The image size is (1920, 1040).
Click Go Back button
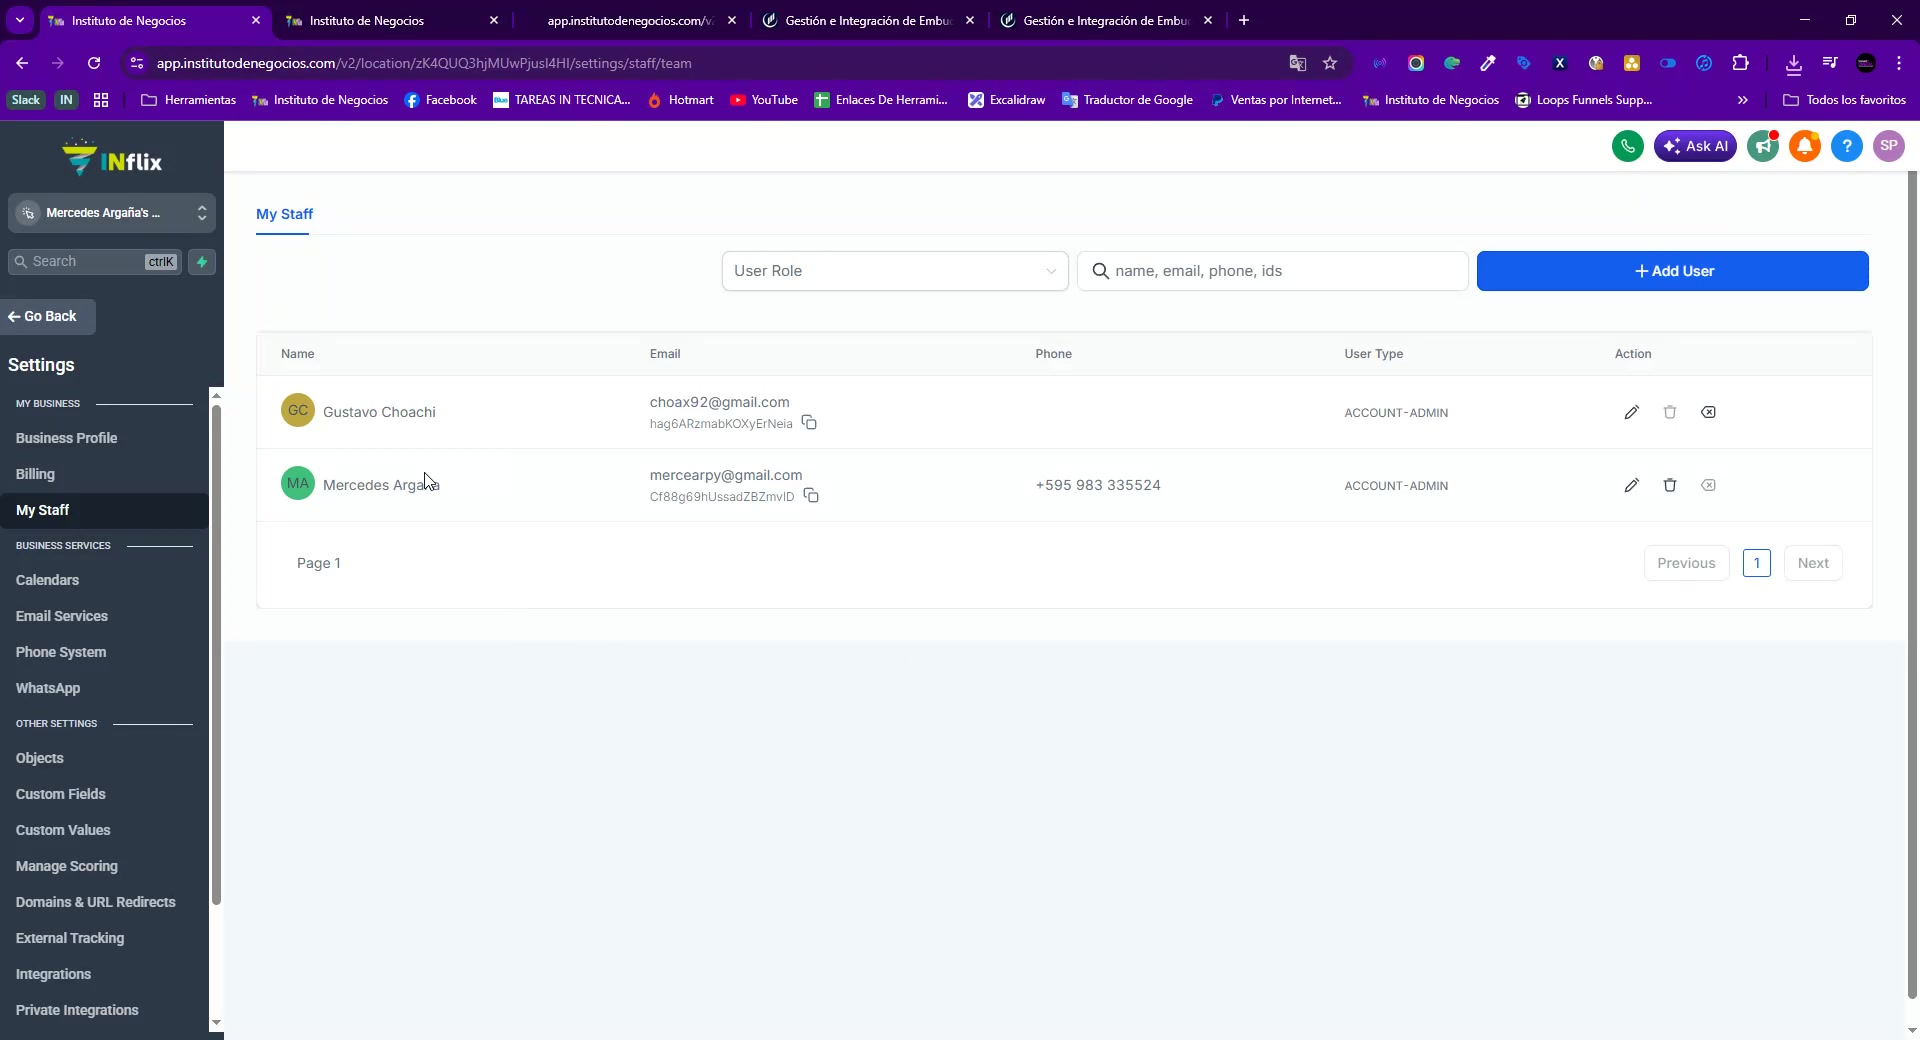(x=48, y=317)
